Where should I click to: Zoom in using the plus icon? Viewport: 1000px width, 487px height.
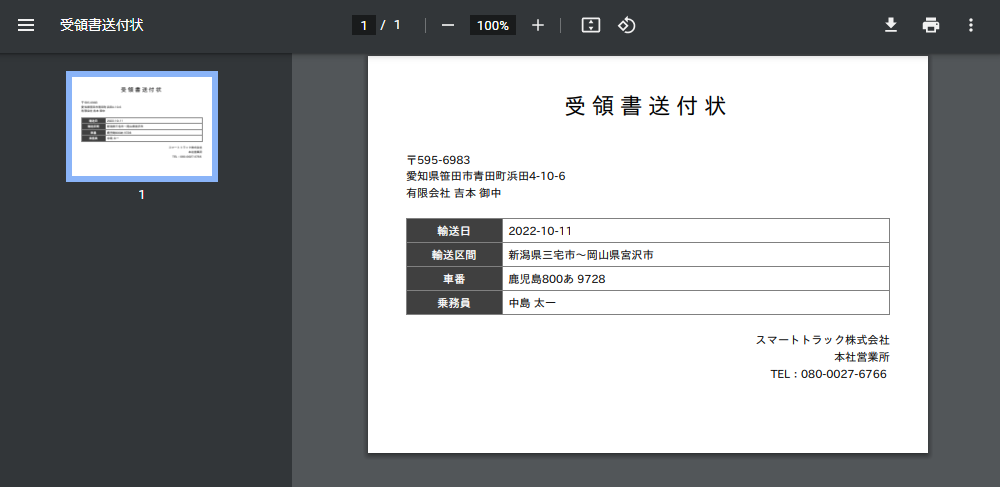538,25
